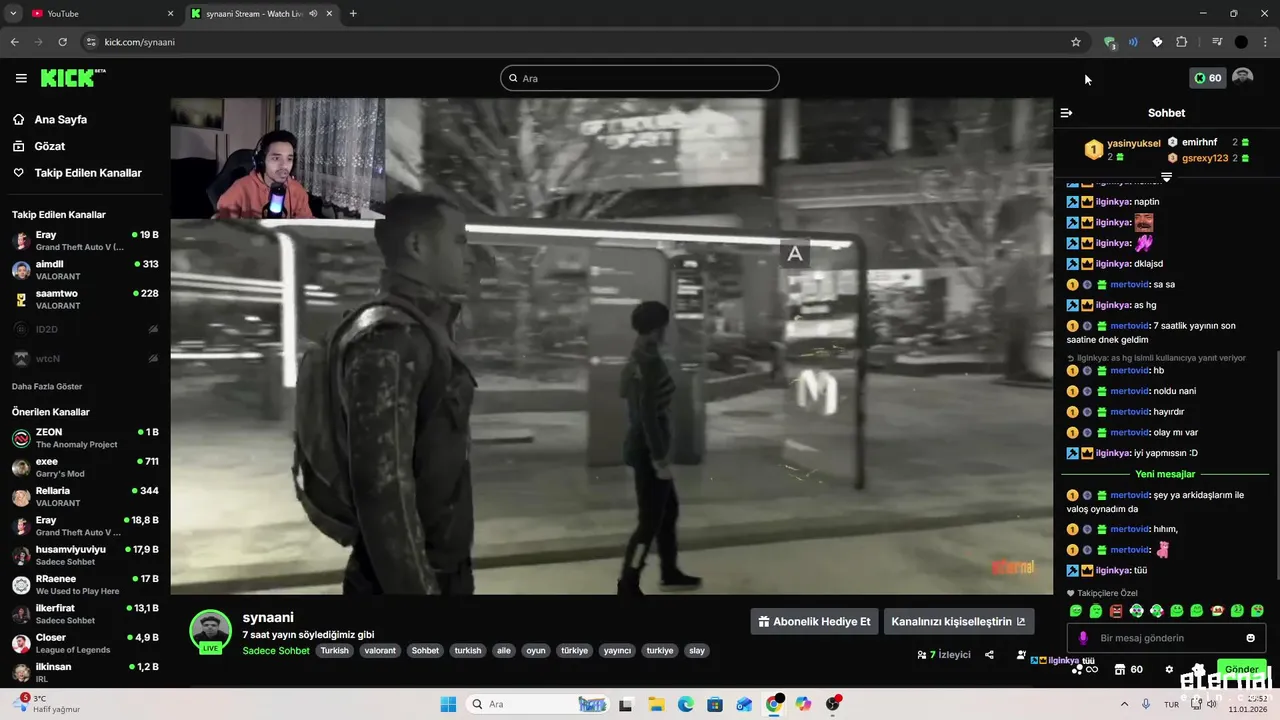The image size is (1280, 720).
Task: Open the Kick hamburger menu
Action: click(x=21, y=78)
